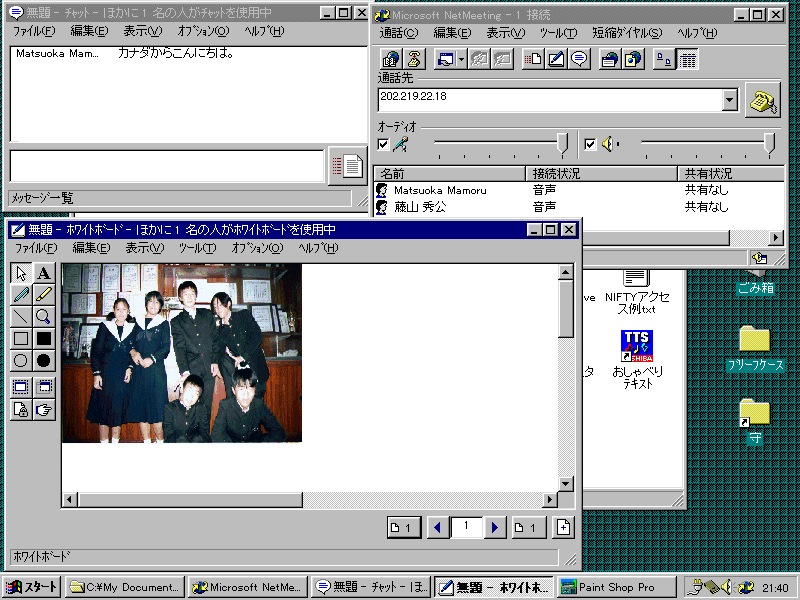This screenshot has width=800, height=600.
Task: Click the 接続状況 column header
Action: pos(601,173)
